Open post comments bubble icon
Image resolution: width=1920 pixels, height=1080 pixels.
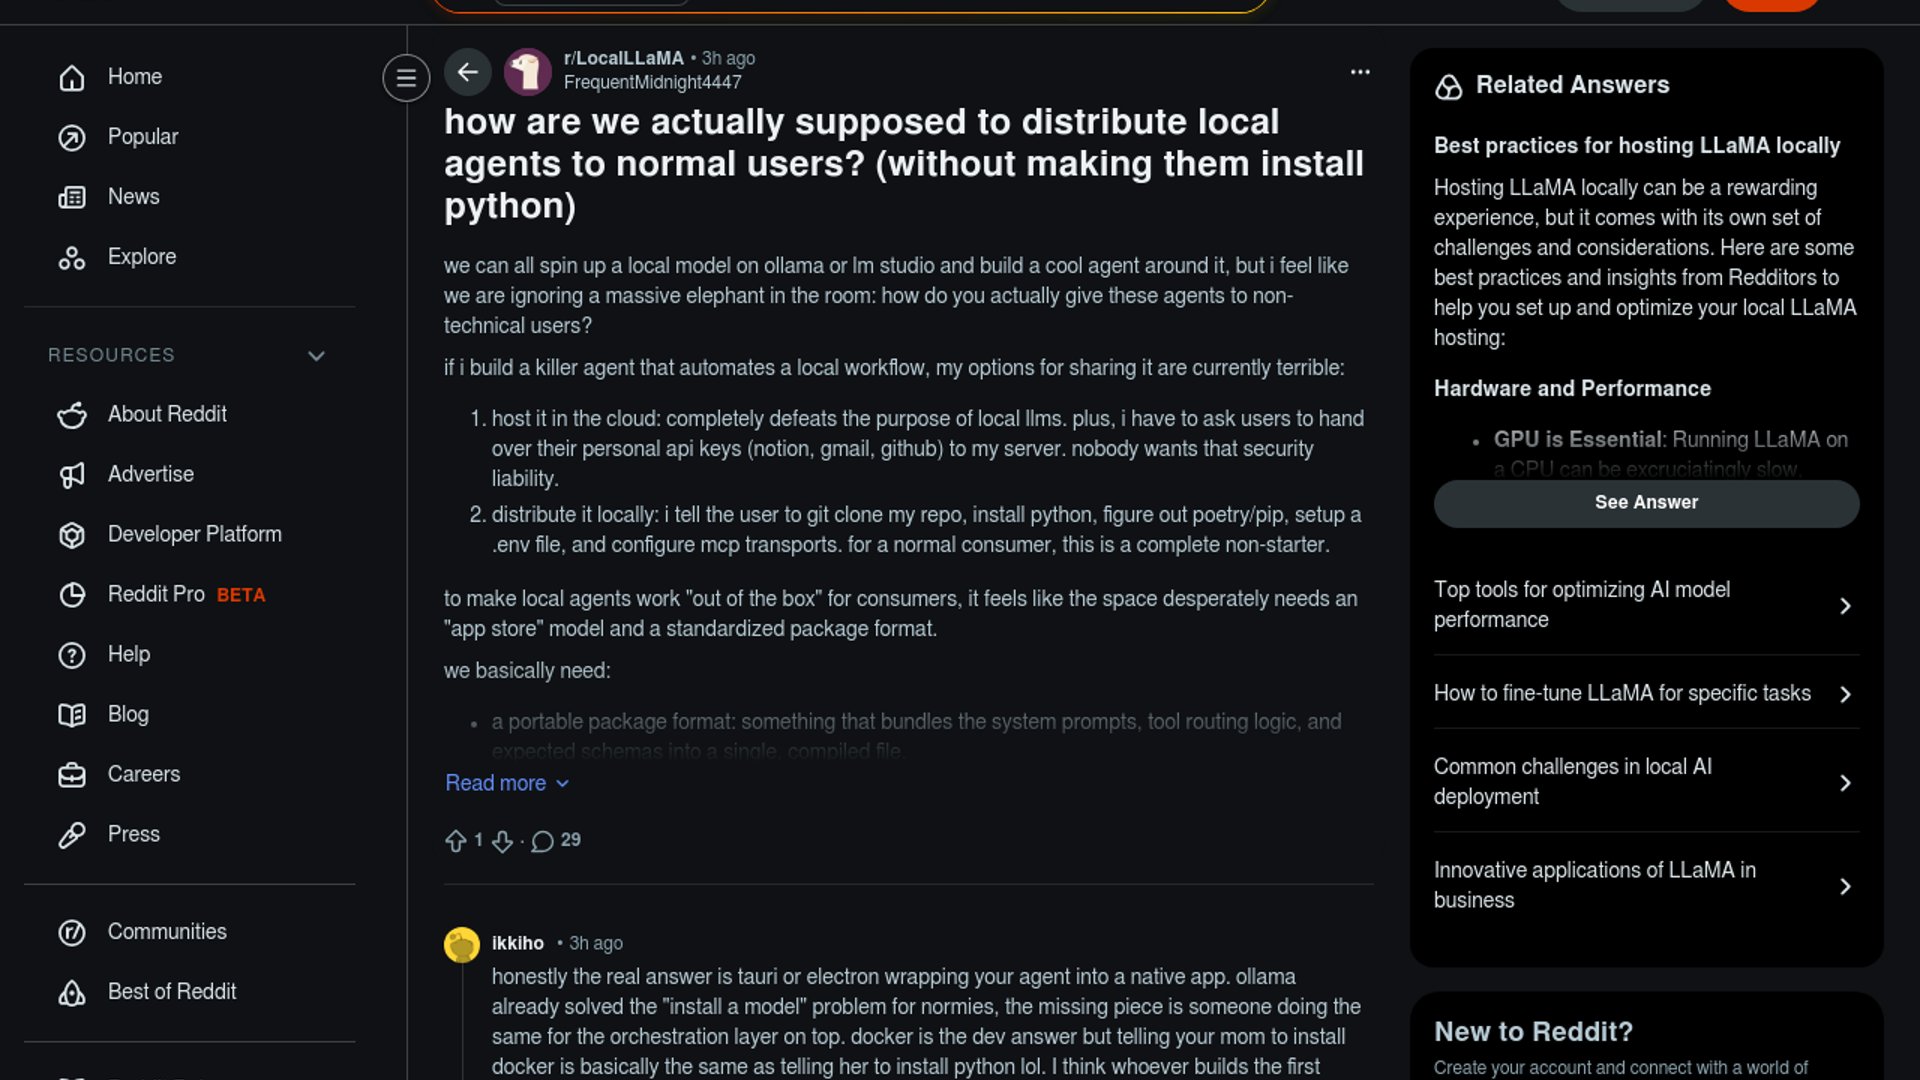543,841
